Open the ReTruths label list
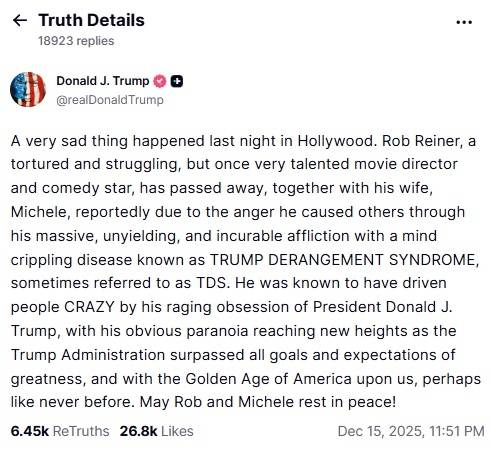The image size is (491, 455). 81,431
